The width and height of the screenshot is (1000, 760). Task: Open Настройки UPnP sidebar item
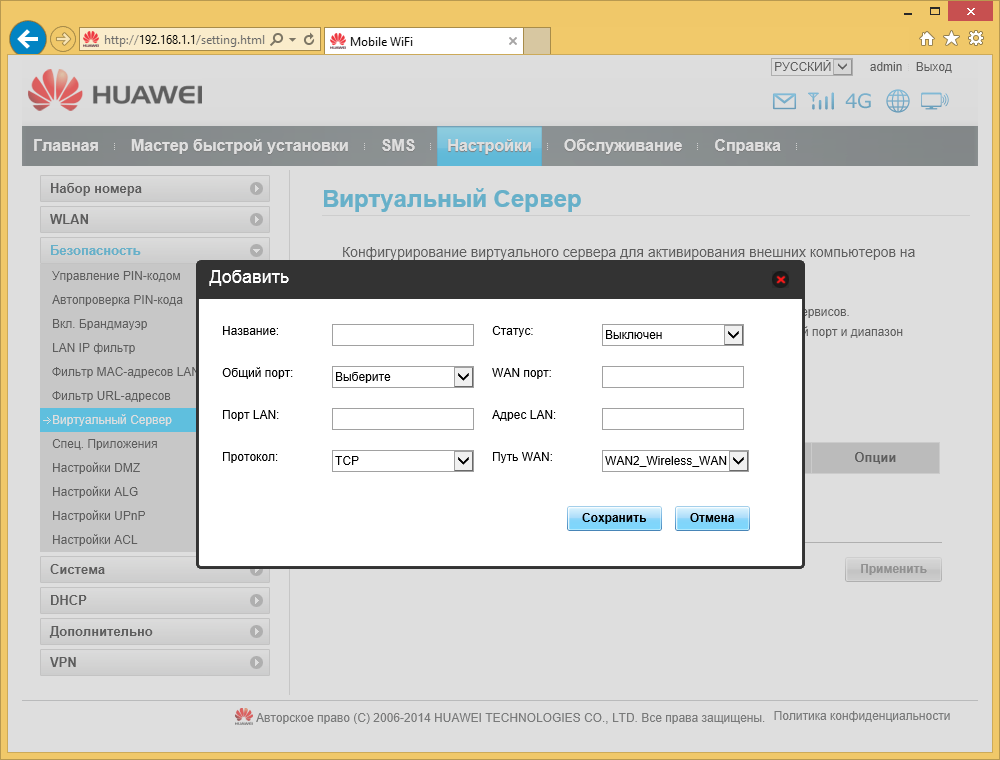tap(98, 516)
